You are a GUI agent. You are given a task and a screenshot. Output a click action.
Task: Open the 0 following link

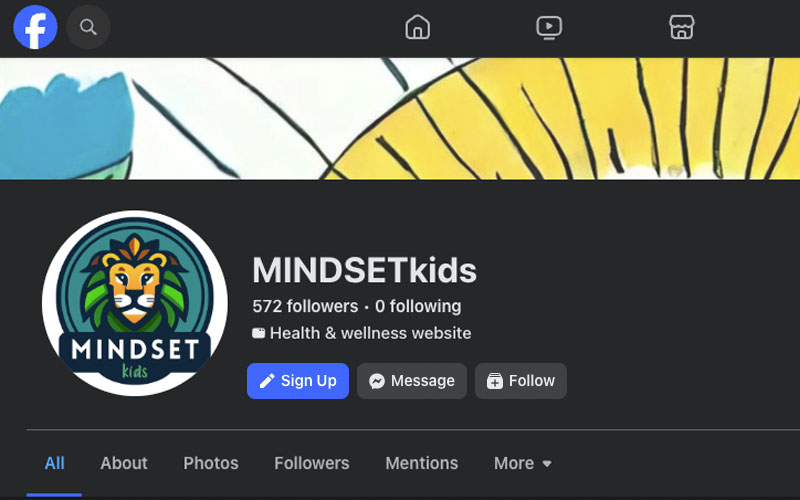pyautogui.click(x=418, y=306)
